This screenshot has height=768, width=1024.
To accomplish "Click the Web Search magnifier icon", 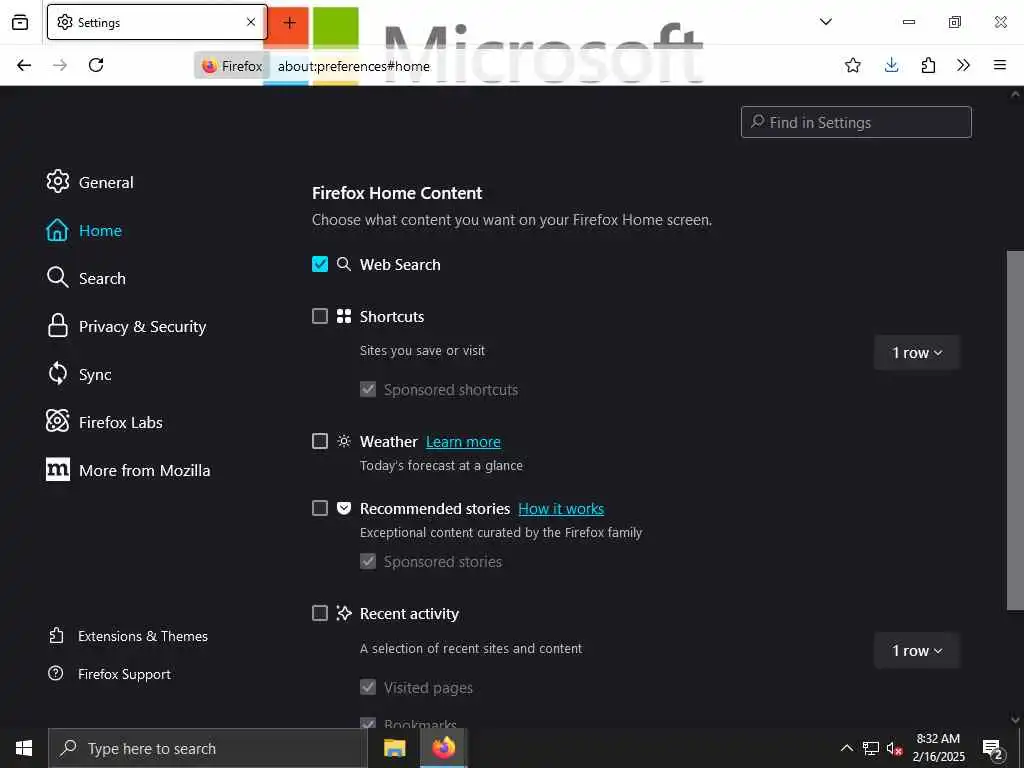I will click(x=344, y=264).
